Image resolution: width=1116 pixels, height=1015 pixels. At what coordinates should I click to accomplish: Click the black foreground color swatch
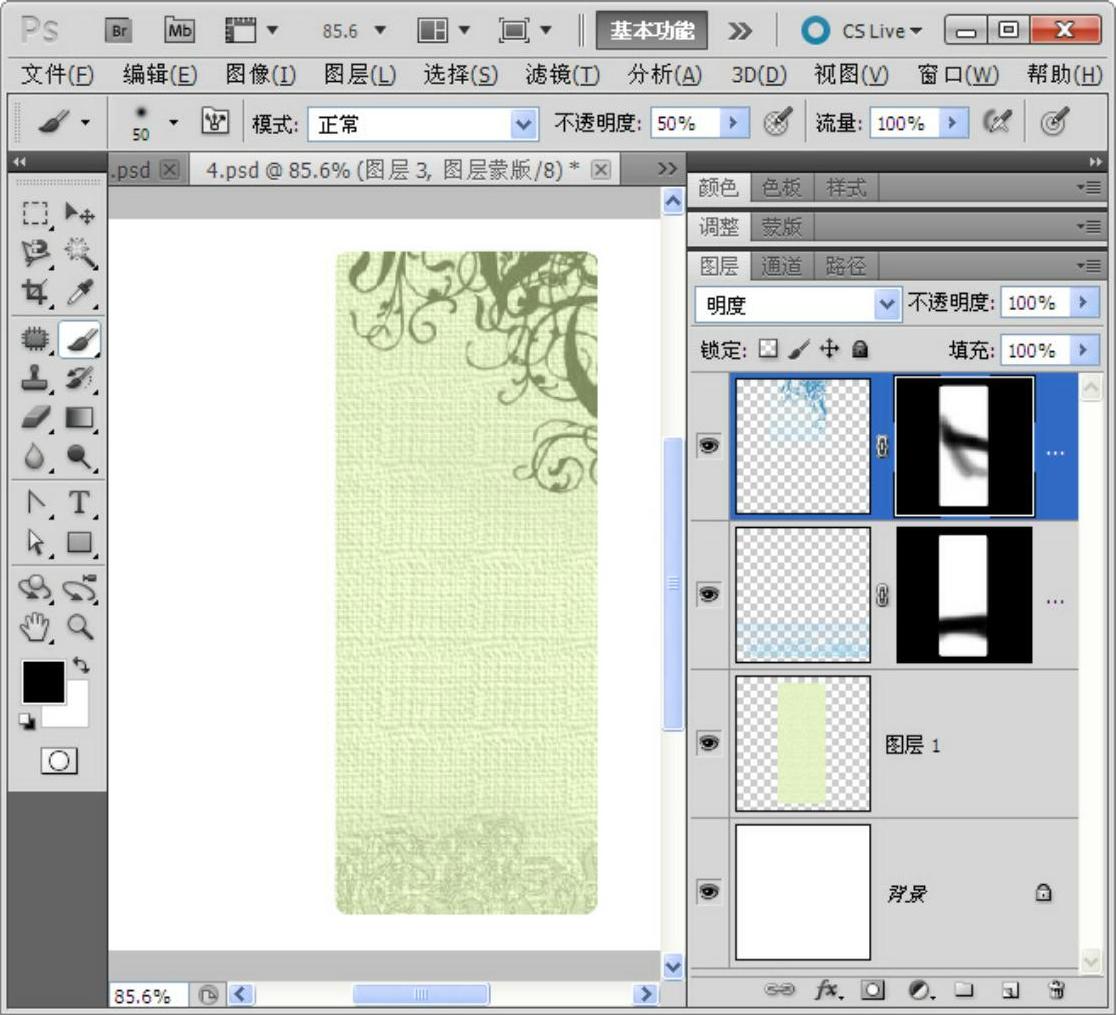[42, 681]
